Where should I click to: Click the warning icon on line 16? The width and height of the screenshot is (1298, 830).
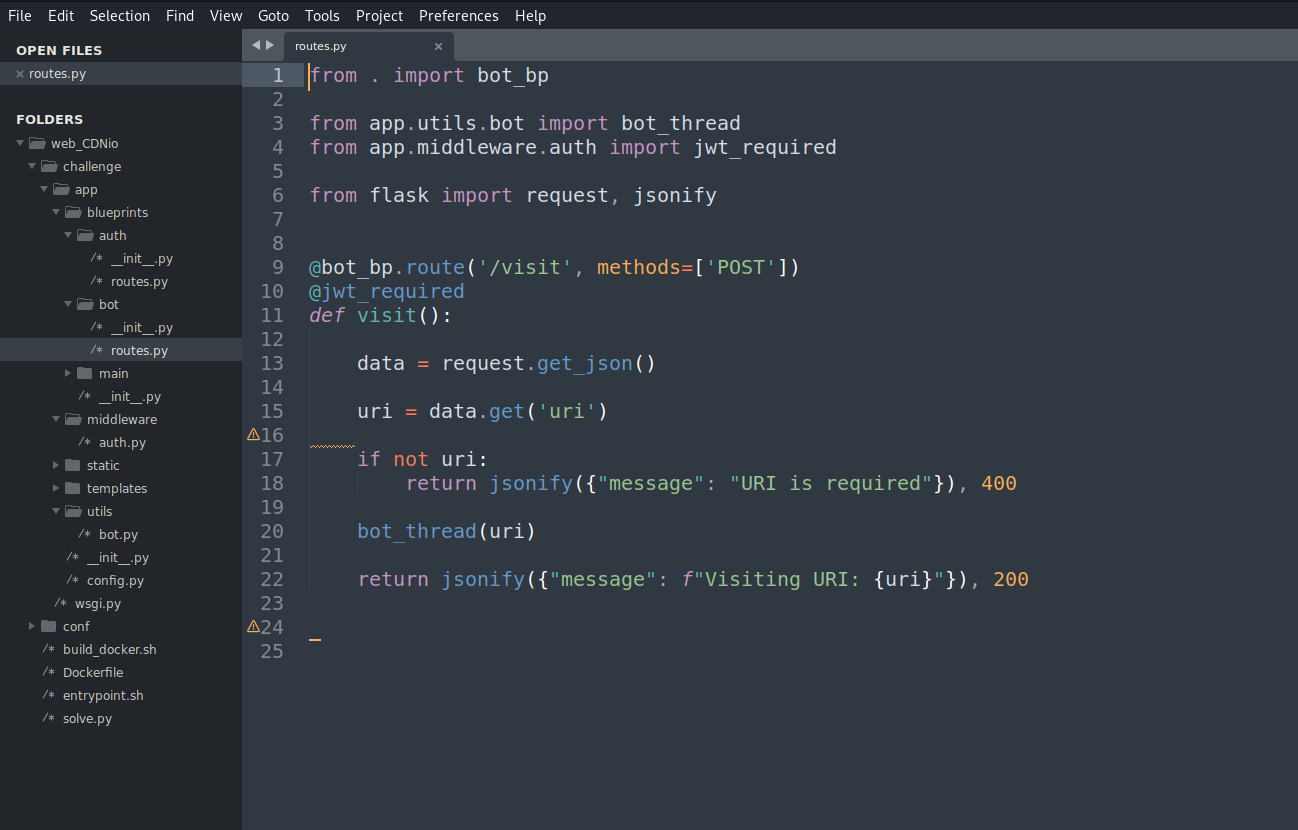point(253,435)
